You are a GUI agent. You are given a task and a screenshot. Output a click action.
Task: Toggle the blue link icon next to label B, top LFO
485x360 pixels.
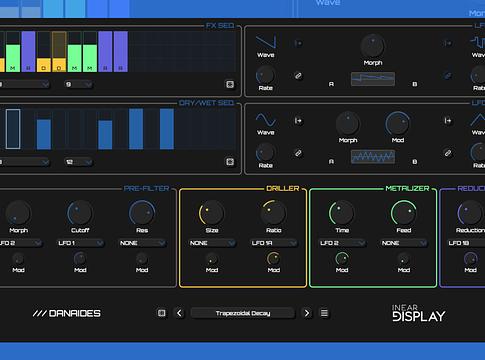[447, 76]
